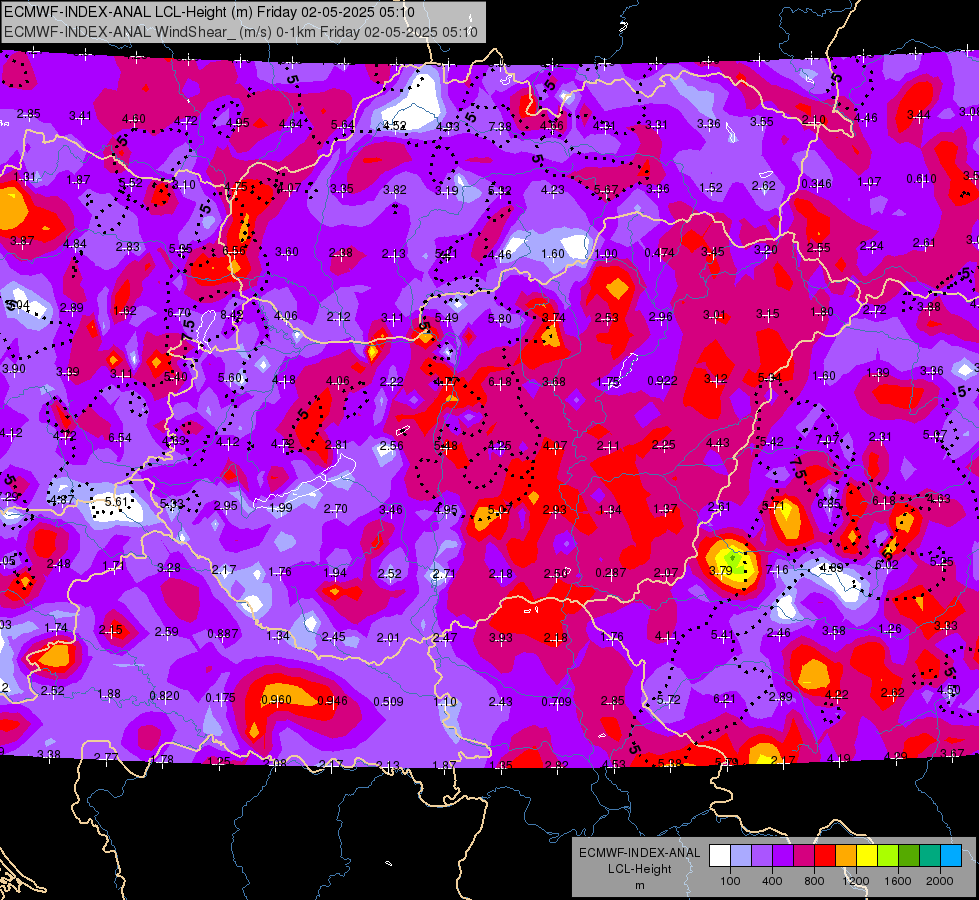Image resolution: width=979 pixels, height=900 pixels.
Task: Select the sky blue swatch ending the legend
Action: (951, 856)
